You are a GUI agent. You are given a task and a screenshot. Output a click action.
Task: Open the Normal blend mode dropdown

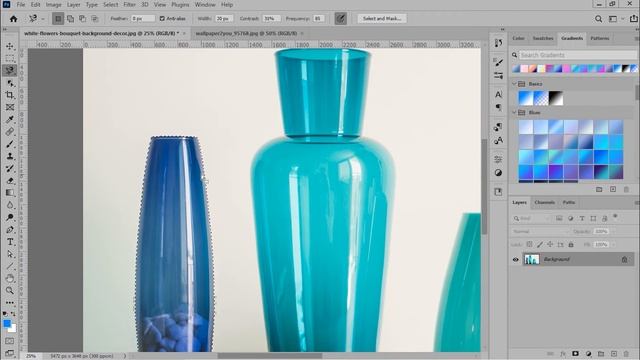click(x=540, y=231)
